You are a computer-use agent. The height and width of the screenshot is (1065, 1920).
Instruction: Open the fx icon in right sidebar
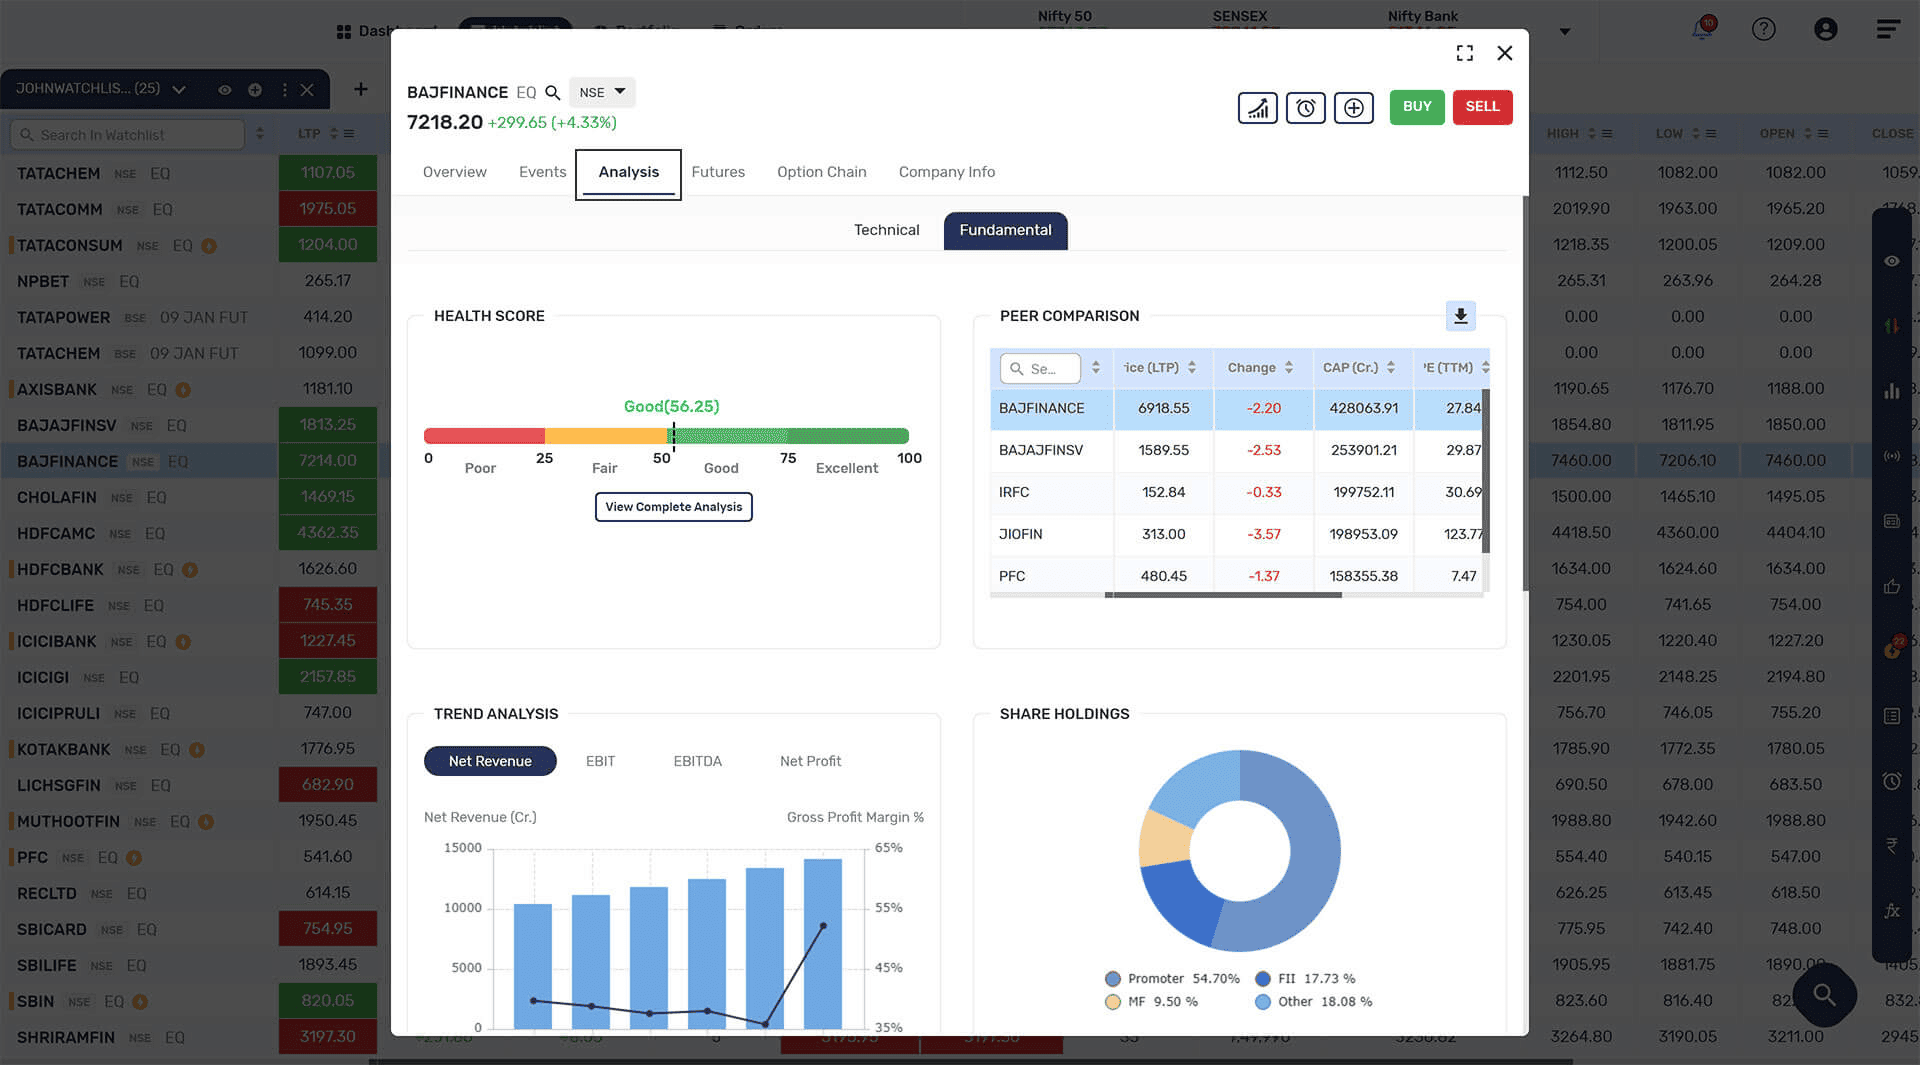pyautogui.click(x=1891, y=910)
